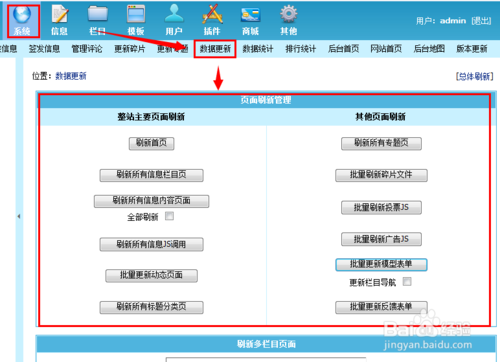Go to 后台首页 menu item
Screen dimensions: 500x362
[x=343, y=49]
